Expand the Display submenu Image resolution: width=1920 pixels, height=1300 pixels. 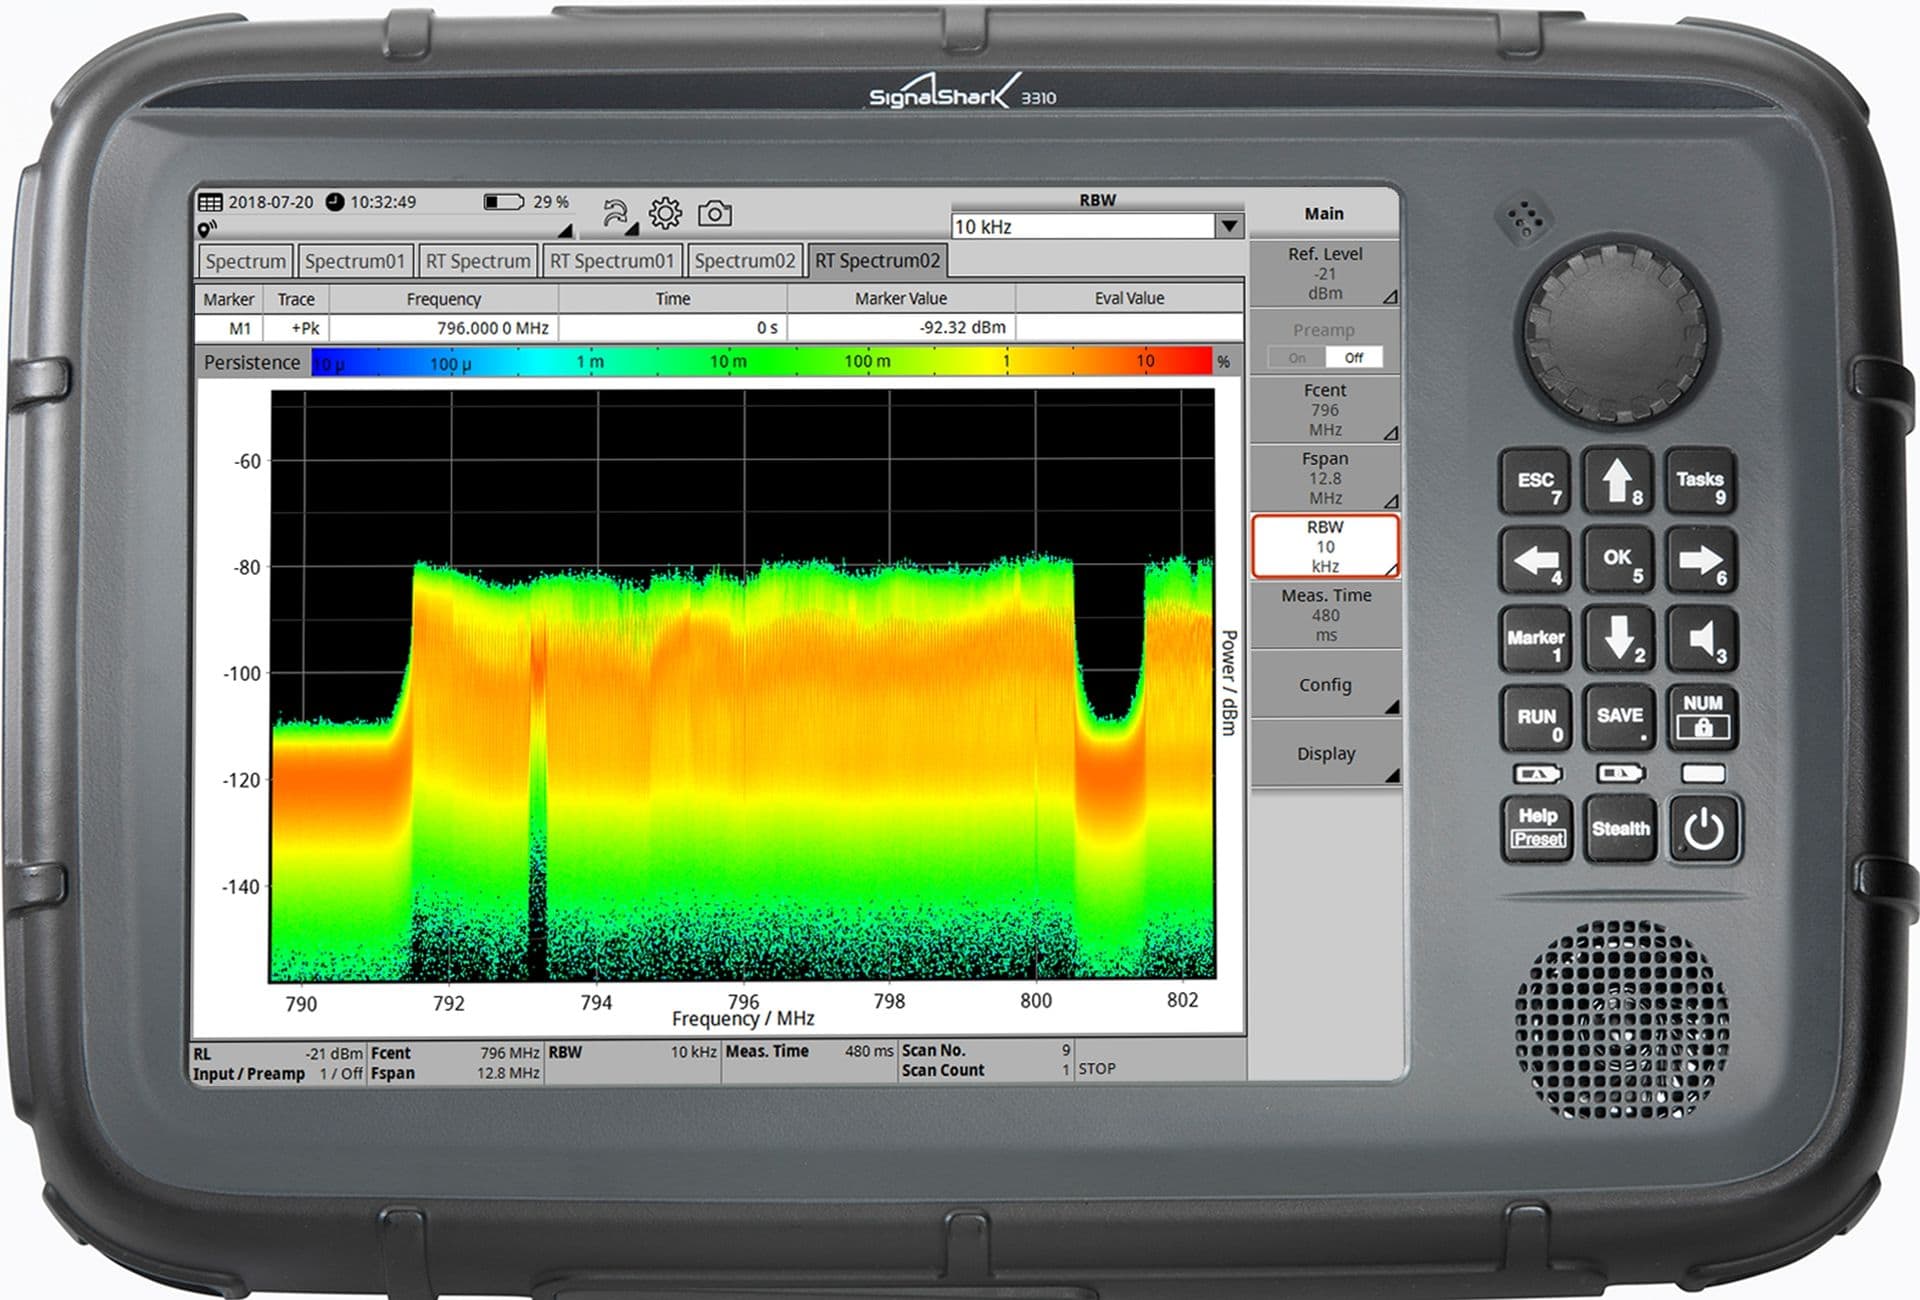coord(1326,753)
